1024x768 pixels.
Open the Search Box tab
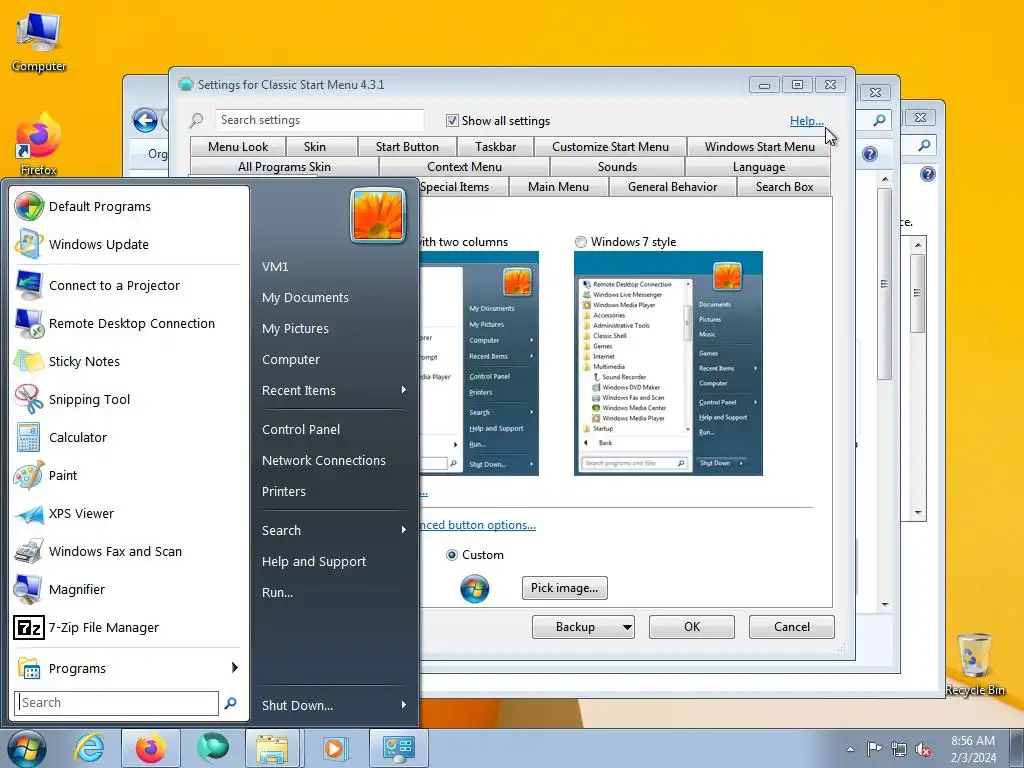[x=784, y=187]
